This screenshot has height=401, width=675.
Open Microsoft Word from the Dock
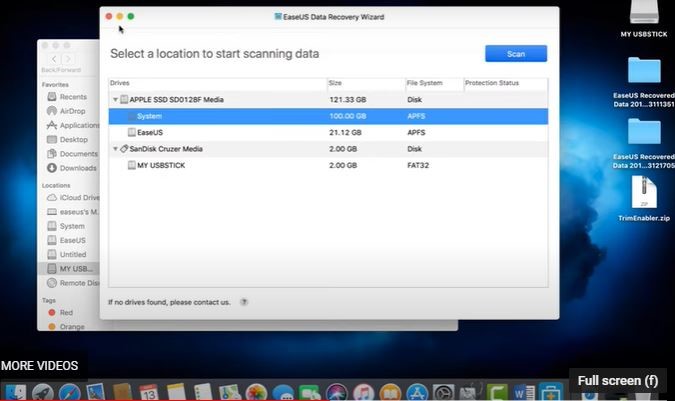pyautogui.click(x=524, y=392)
